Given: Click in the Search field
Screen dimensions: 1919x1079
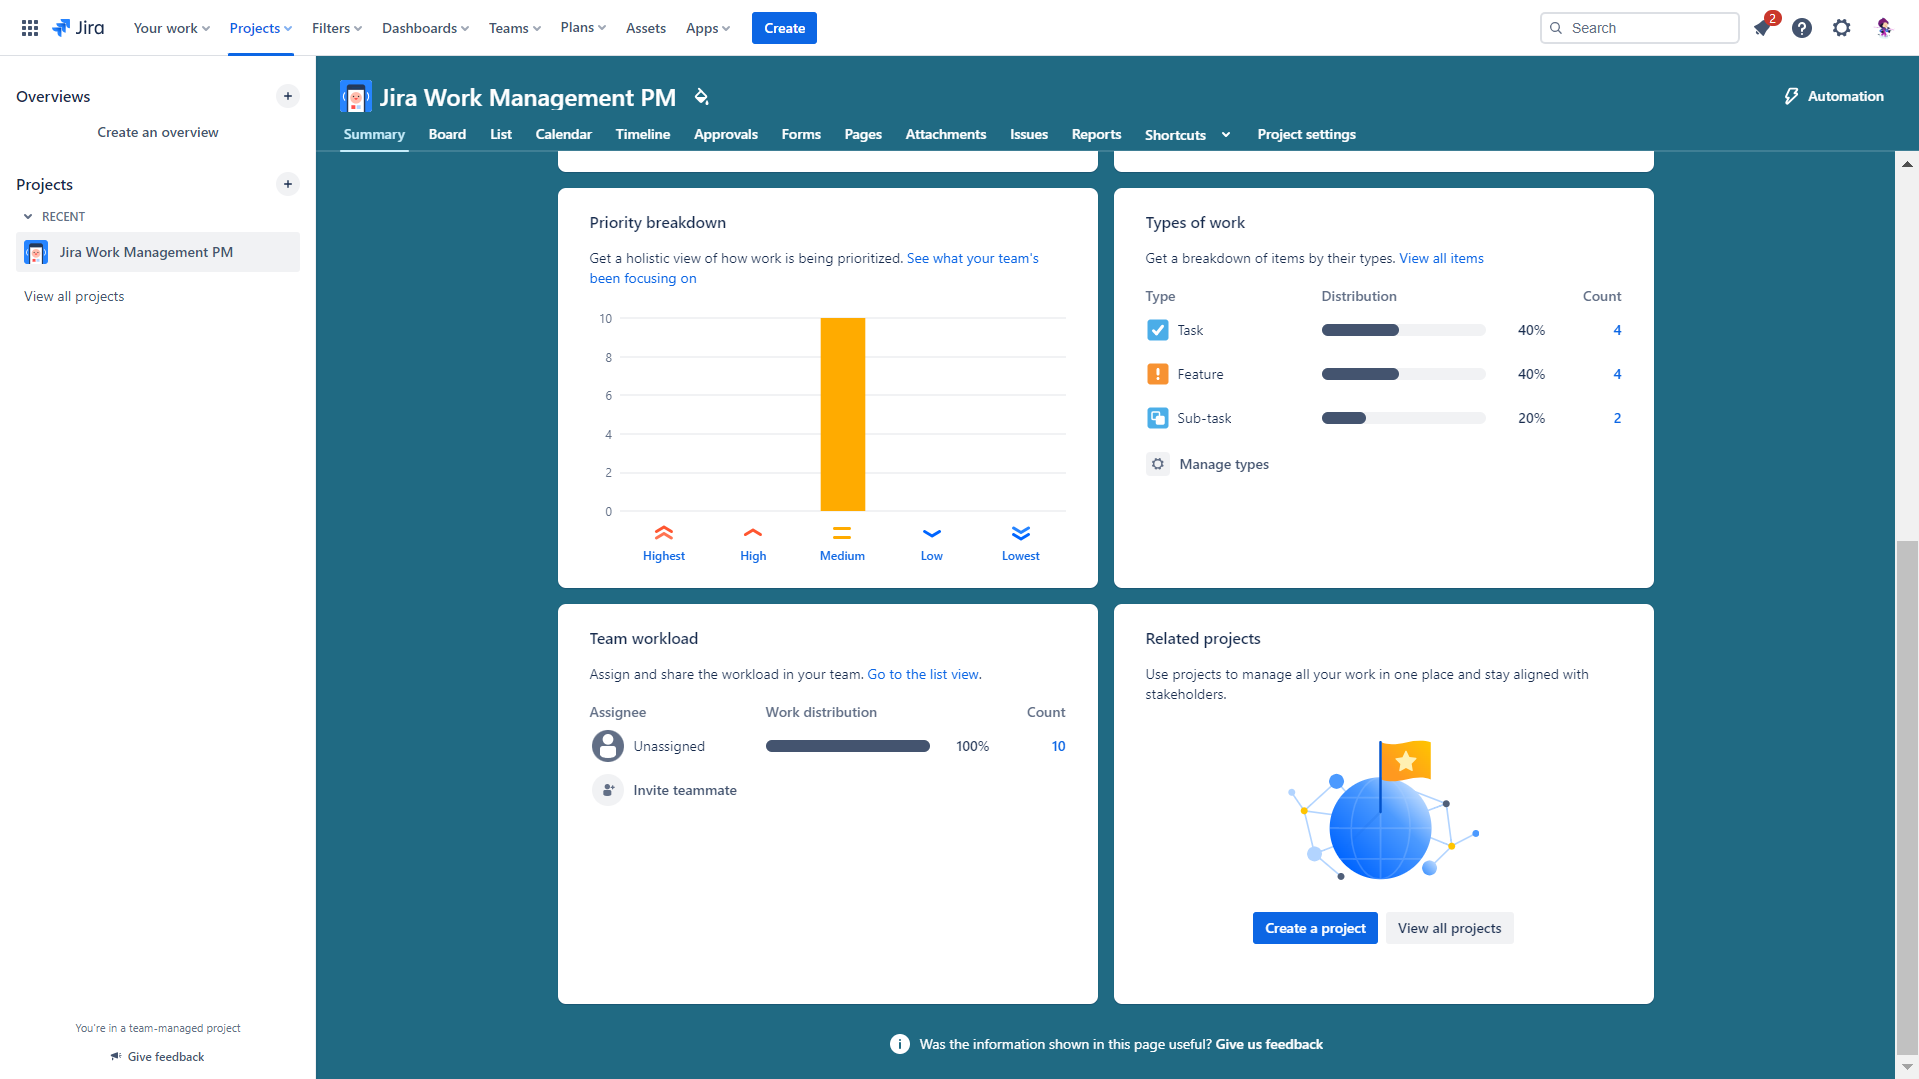Looking at the screenshot, I should tap(1639, 28).
